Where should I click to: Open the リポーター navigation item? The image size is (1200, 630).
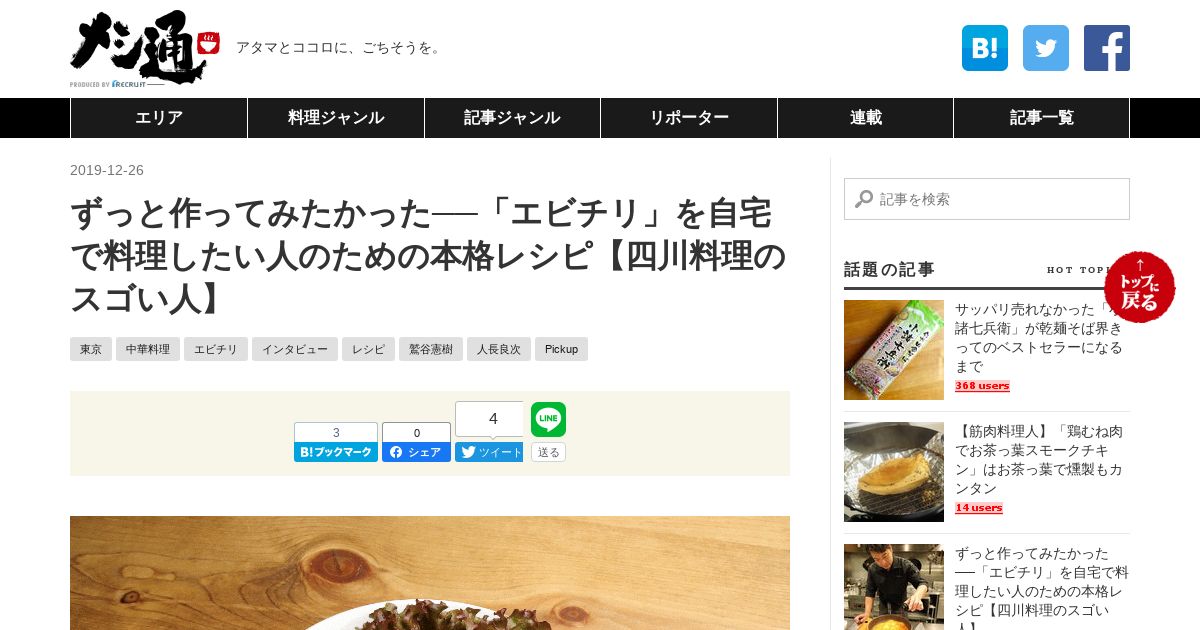click(x=689, y=118)
